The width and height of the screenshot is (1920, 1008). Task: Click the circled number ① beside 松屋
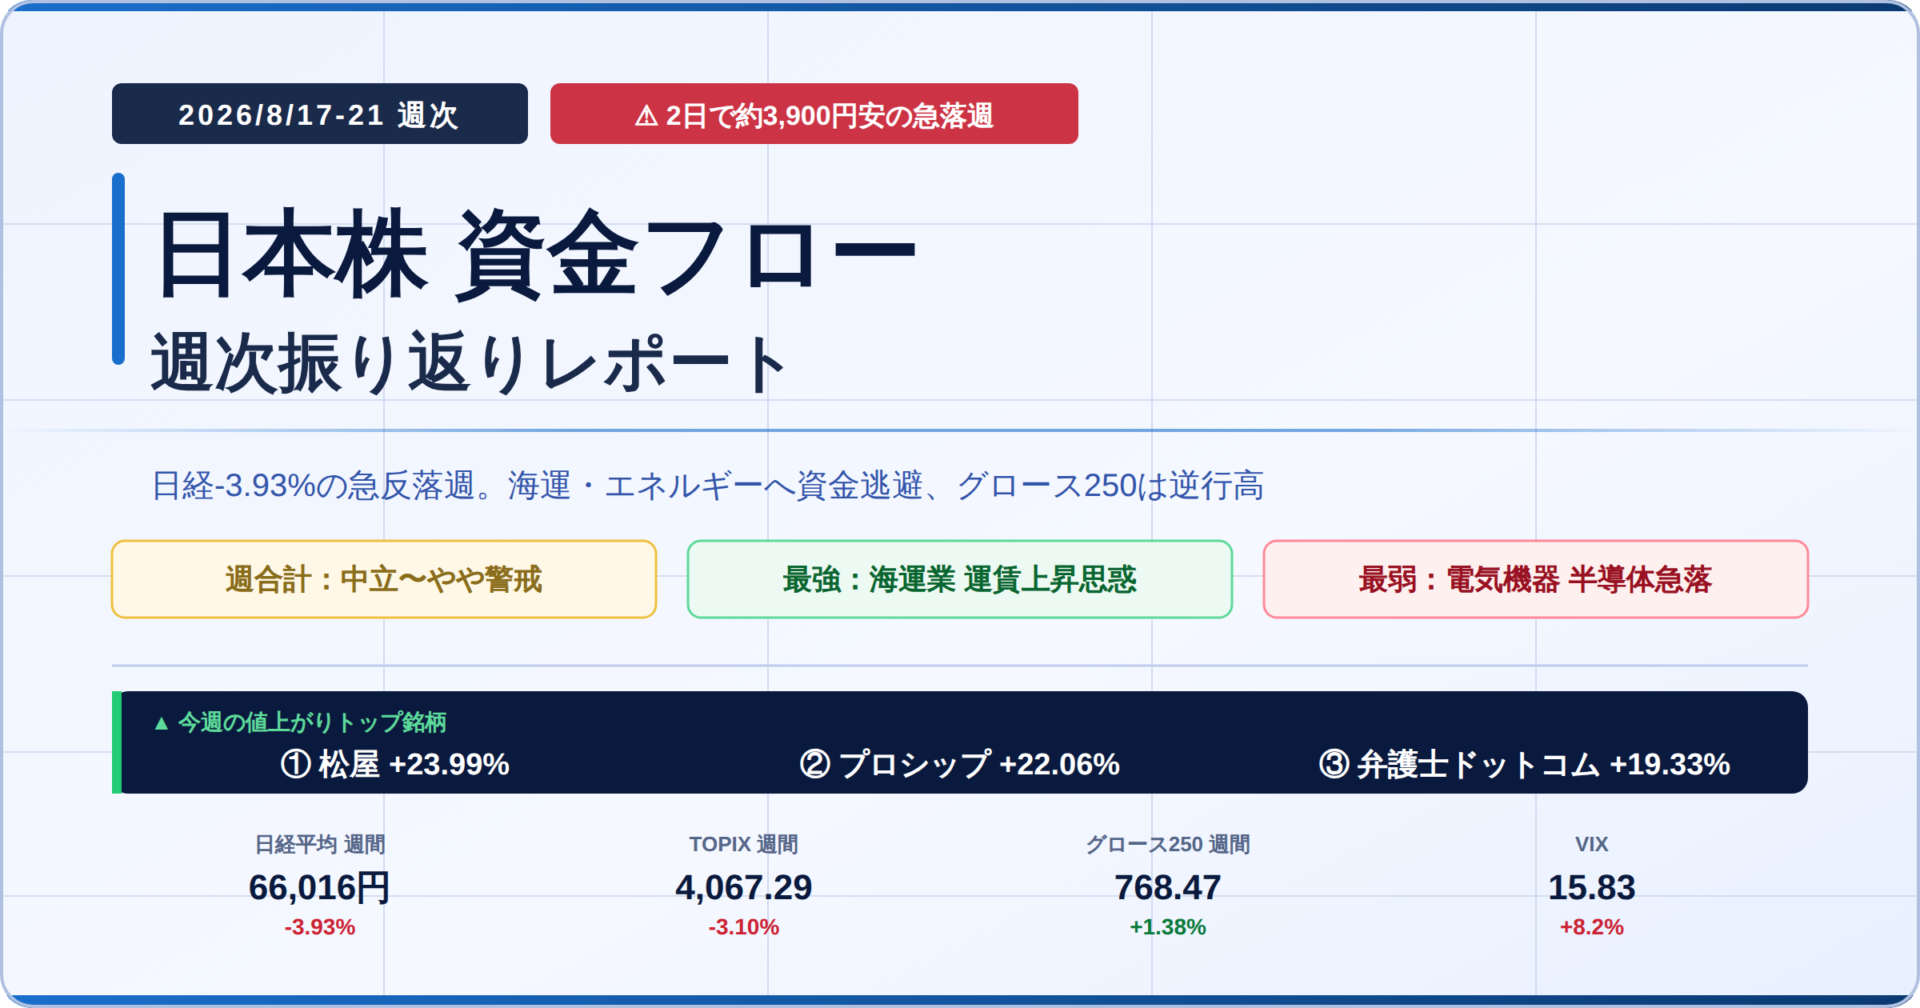point(295,764)
